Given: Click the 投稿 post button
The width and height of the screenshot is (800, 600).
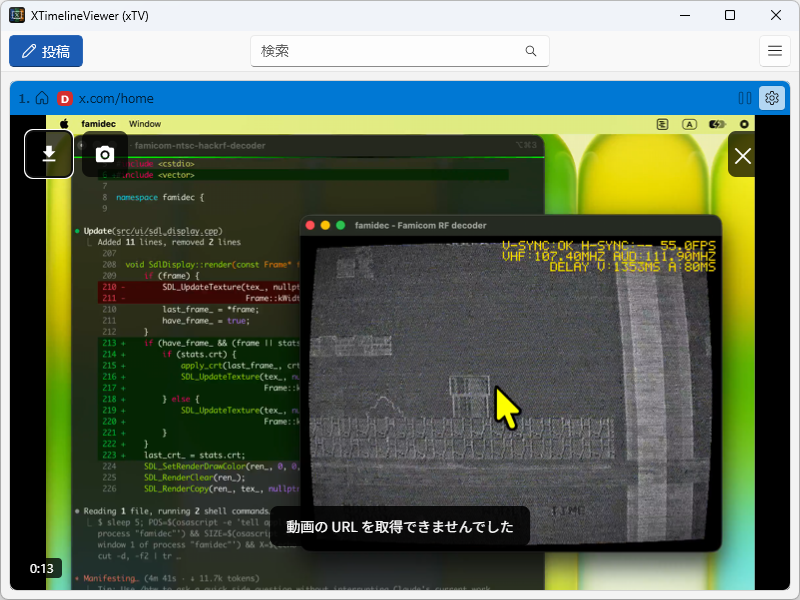Looking at the screenshot, I should tap(46, 51).
